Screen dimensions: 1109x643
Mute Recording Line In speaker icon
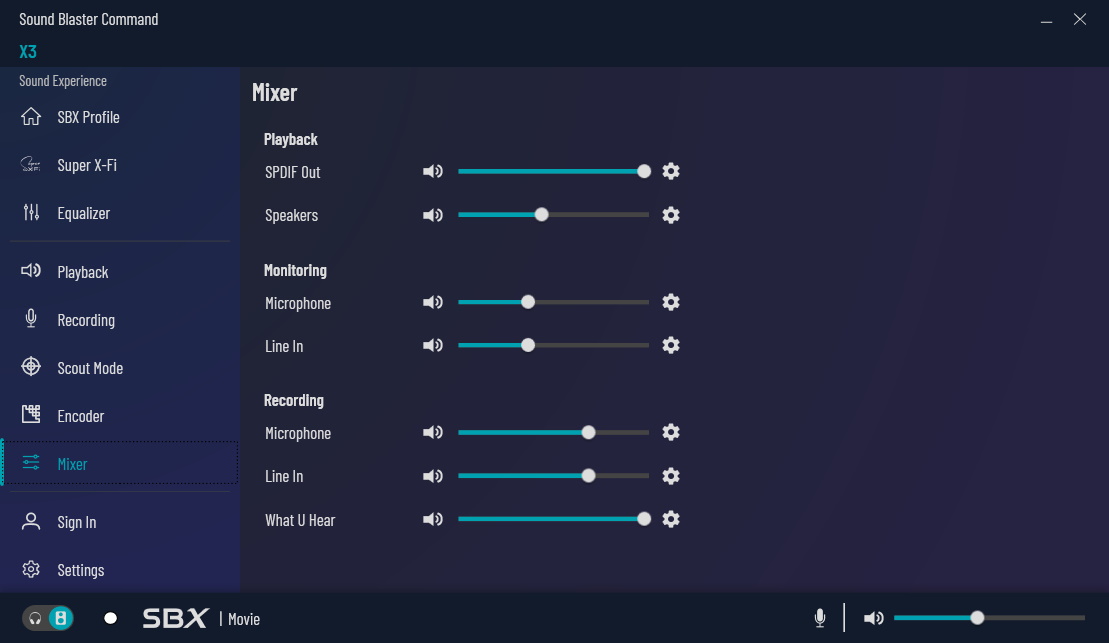pos(433,476)
